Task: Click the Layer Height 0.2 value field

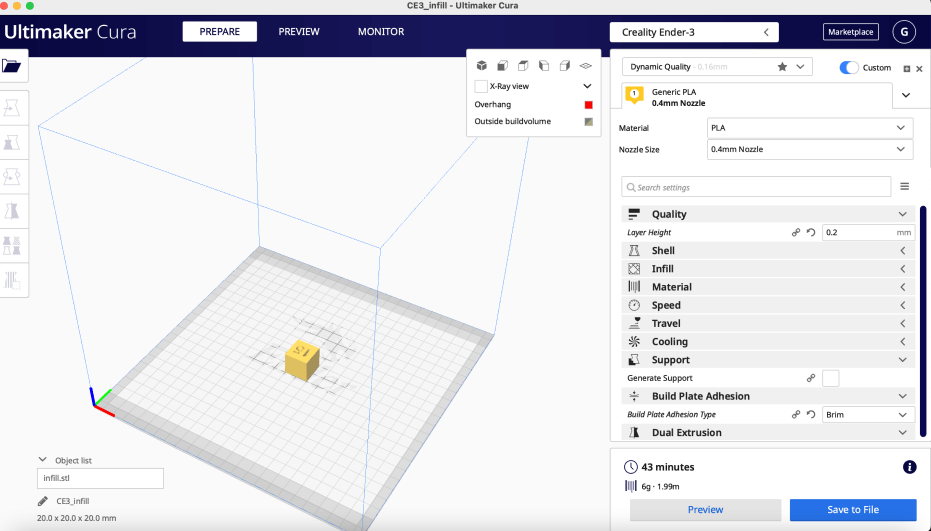Action: point(868,233)
